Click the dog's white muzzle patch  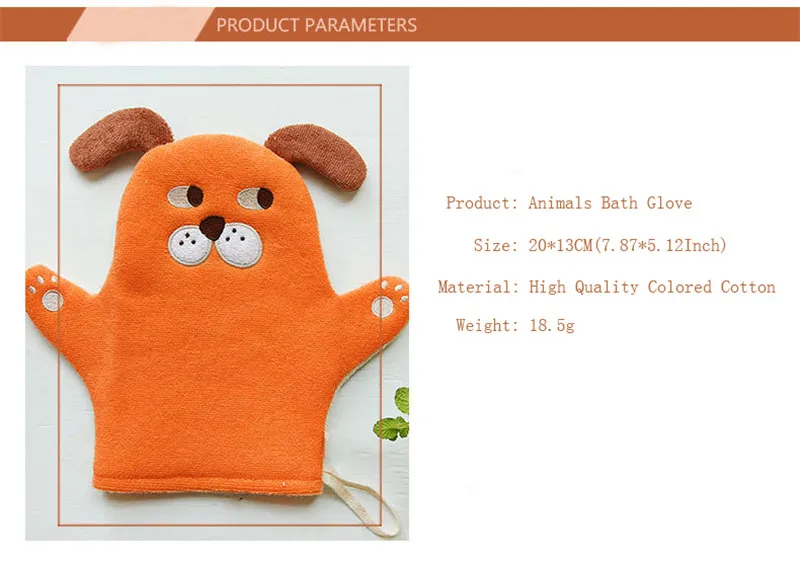[215, 245]
